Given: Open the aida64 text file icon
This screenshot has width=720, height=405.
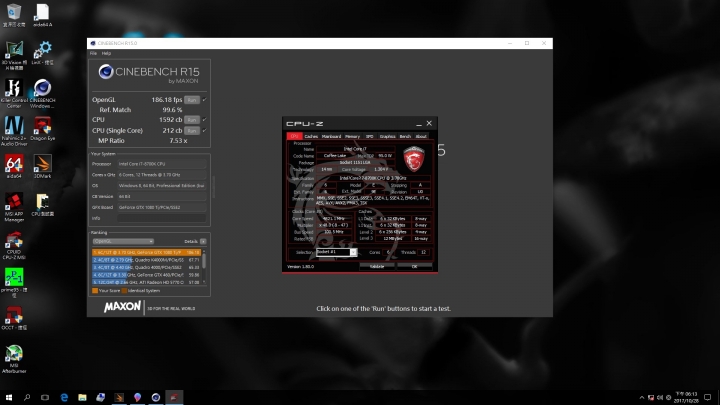Looking at the screenshot, I should 42,14.
